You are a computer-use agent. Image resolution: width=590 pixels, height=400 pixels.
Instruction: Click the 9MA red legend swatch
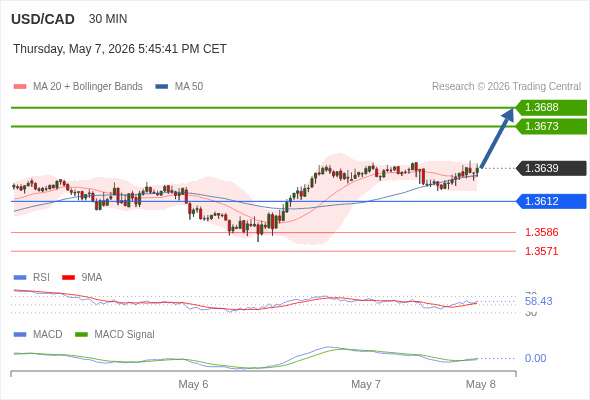pyautogui.click(x=68, y=278)
